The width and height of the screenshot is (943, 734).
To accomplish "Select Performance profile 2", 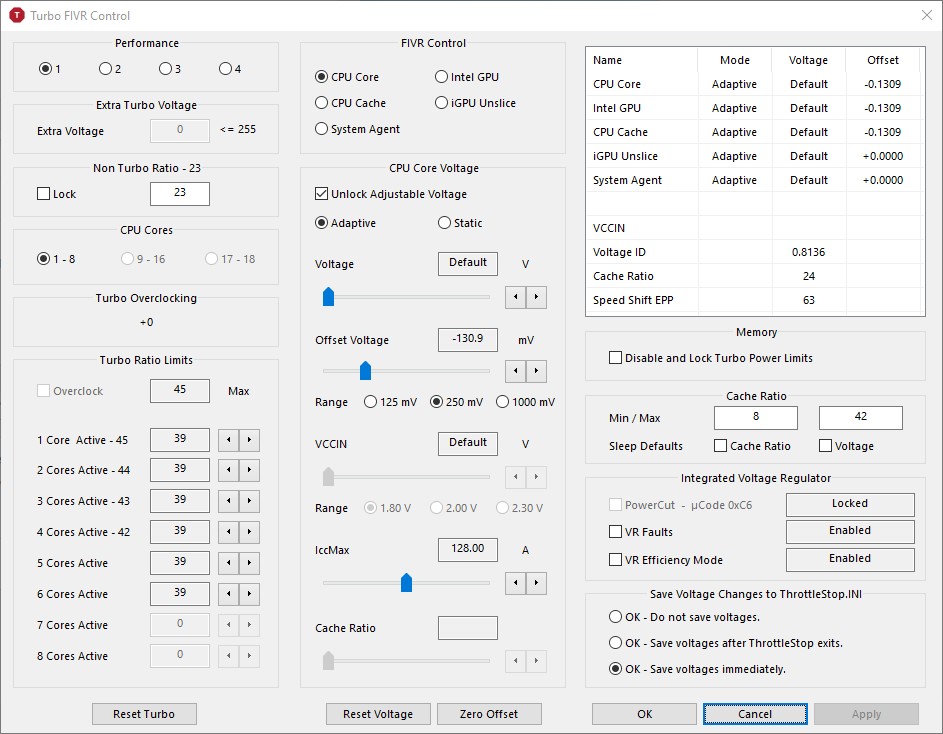I will click(110, 69).
